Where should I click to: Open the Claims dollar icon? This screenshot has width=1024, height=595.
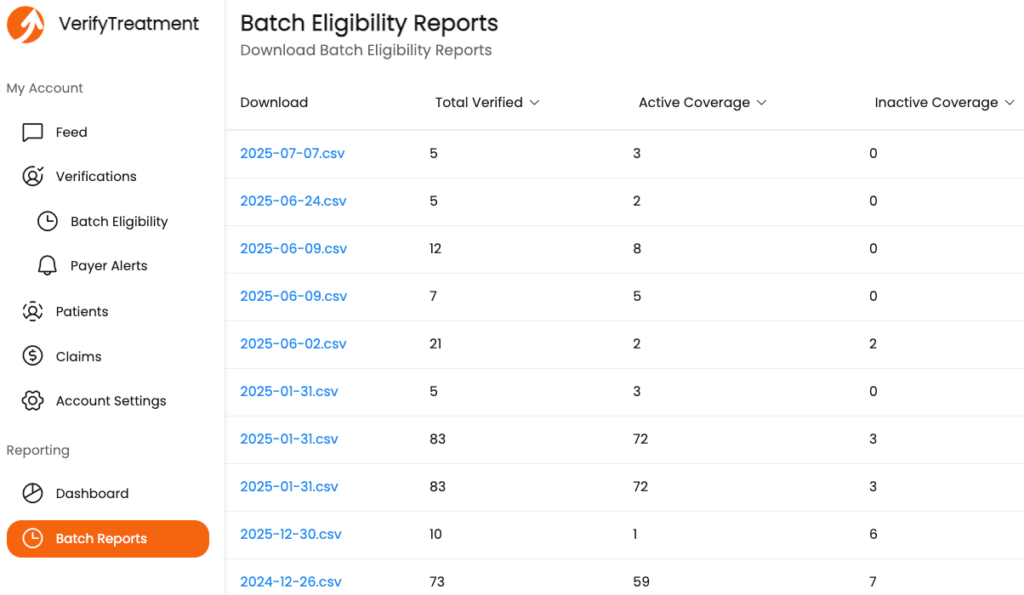(x=33, y=356)
